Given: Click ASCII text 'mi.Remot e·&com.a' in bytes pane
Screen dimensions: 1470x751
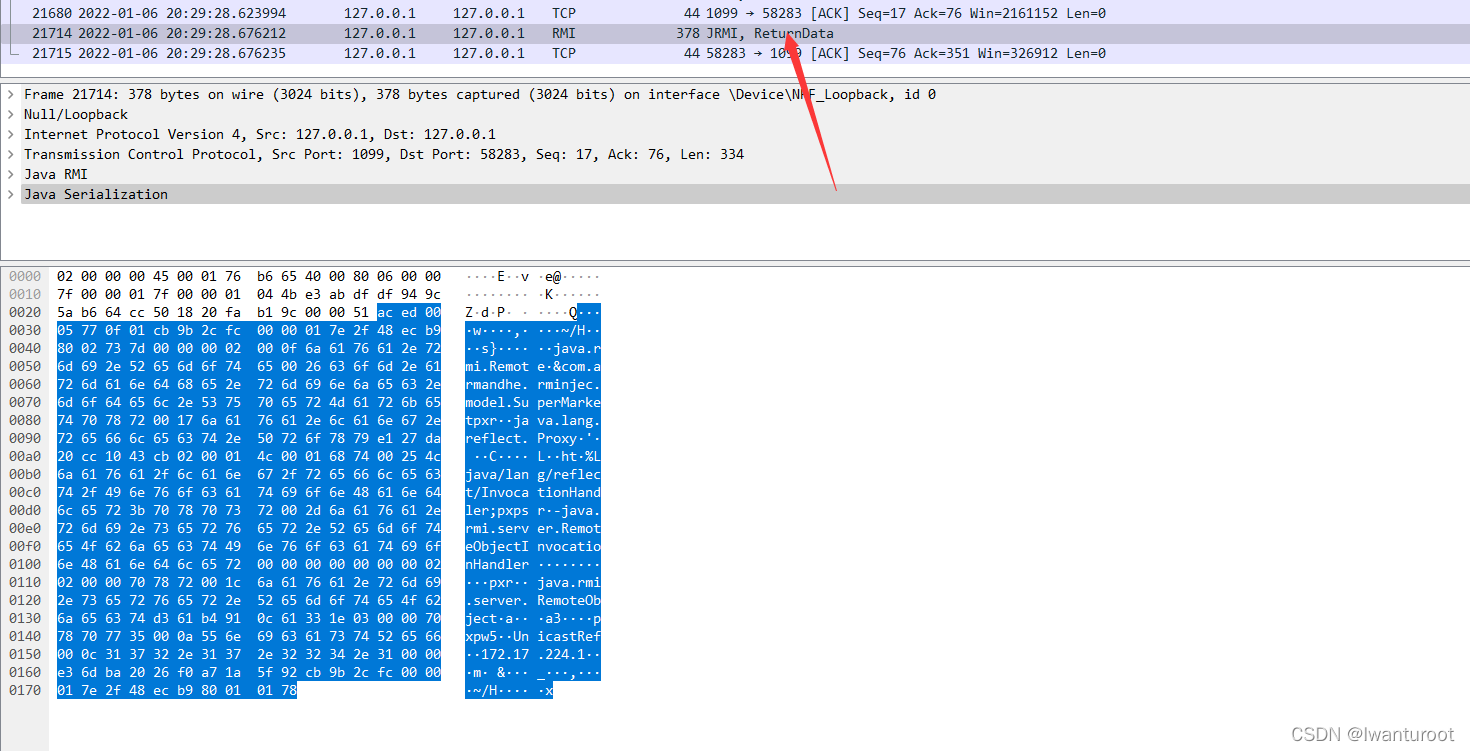Looking at the screenshot, I should (533, 366).
